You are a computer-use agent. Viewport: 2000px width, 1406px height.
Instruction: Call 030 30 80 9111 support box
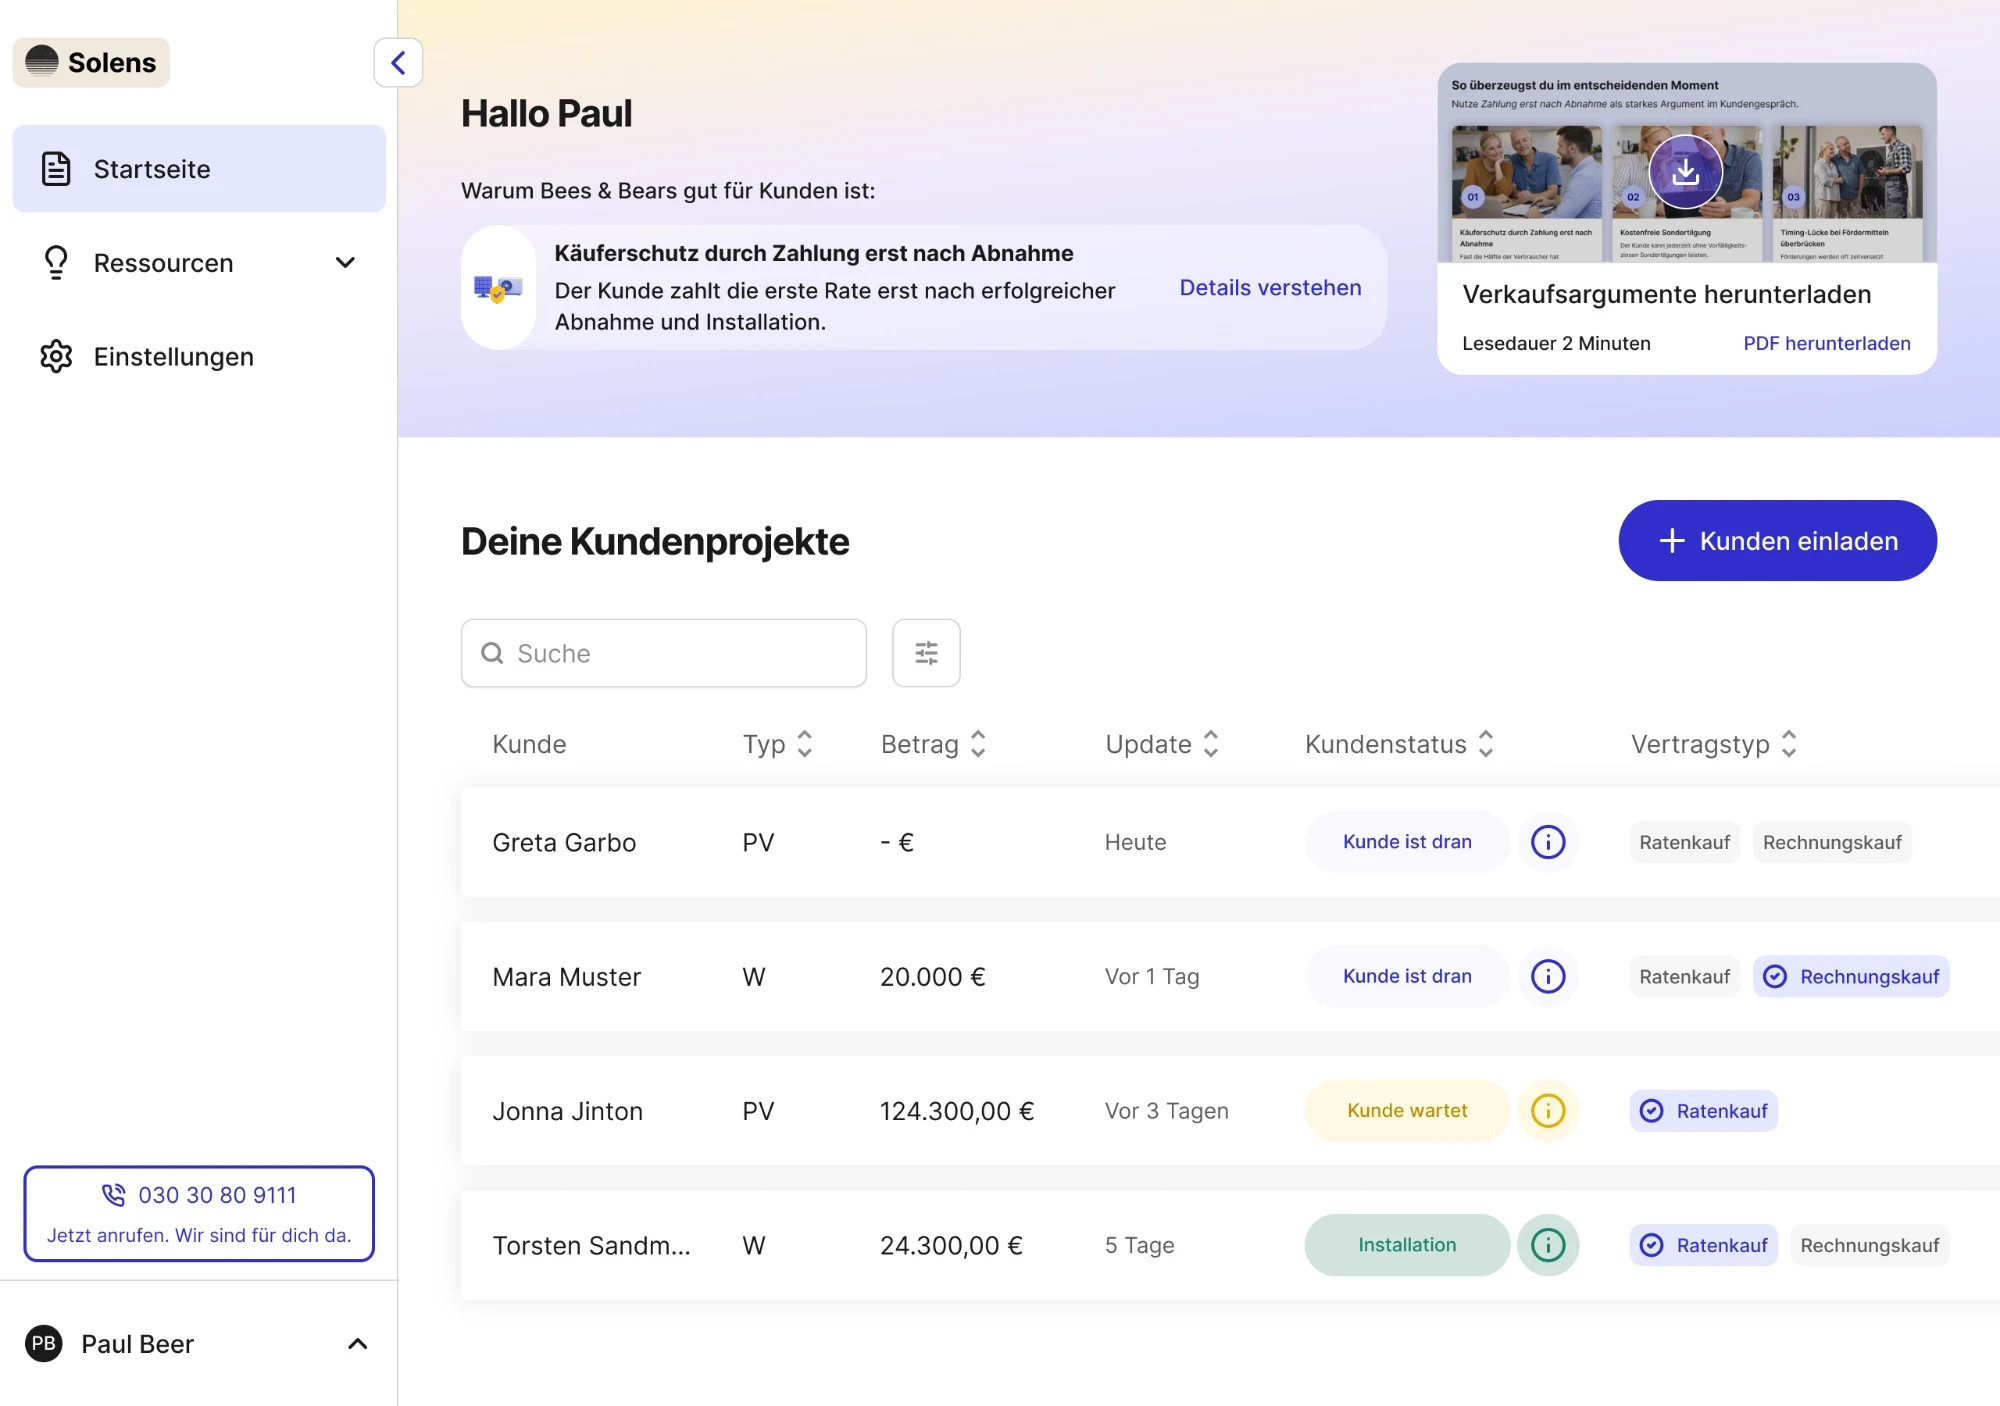199,1214
